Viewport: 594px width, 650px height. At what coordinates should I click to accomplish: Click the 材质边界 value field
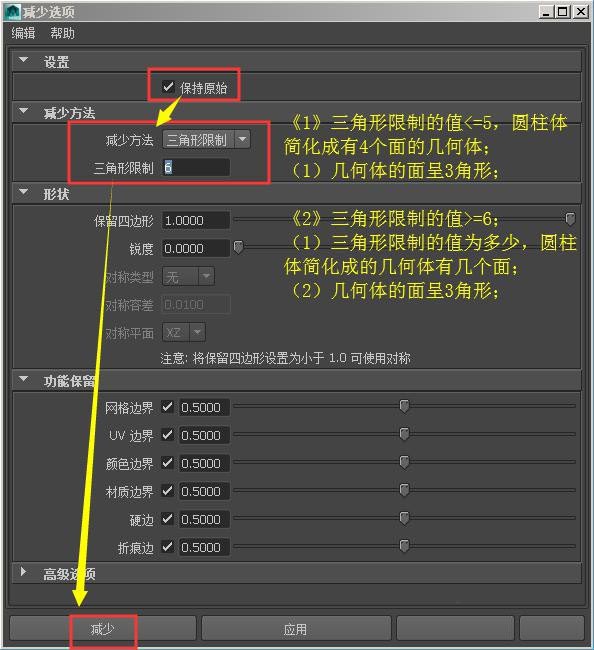click(x=204, y=492)
